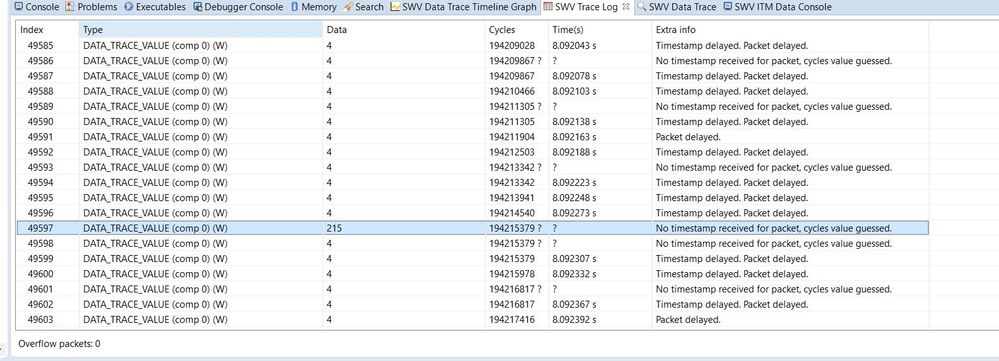Switch to the Memory tab

pos(313,7)
